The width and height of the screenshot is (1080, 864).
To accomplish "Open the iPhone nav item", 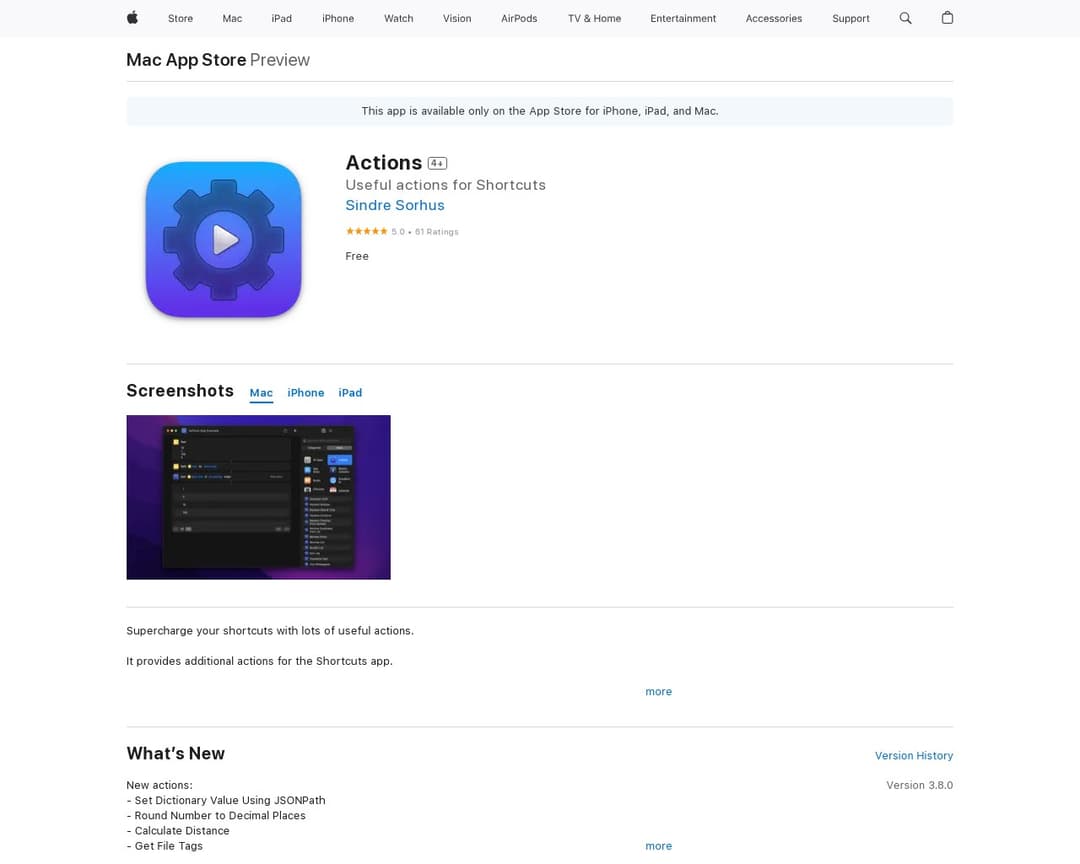I will coord(338,19).
